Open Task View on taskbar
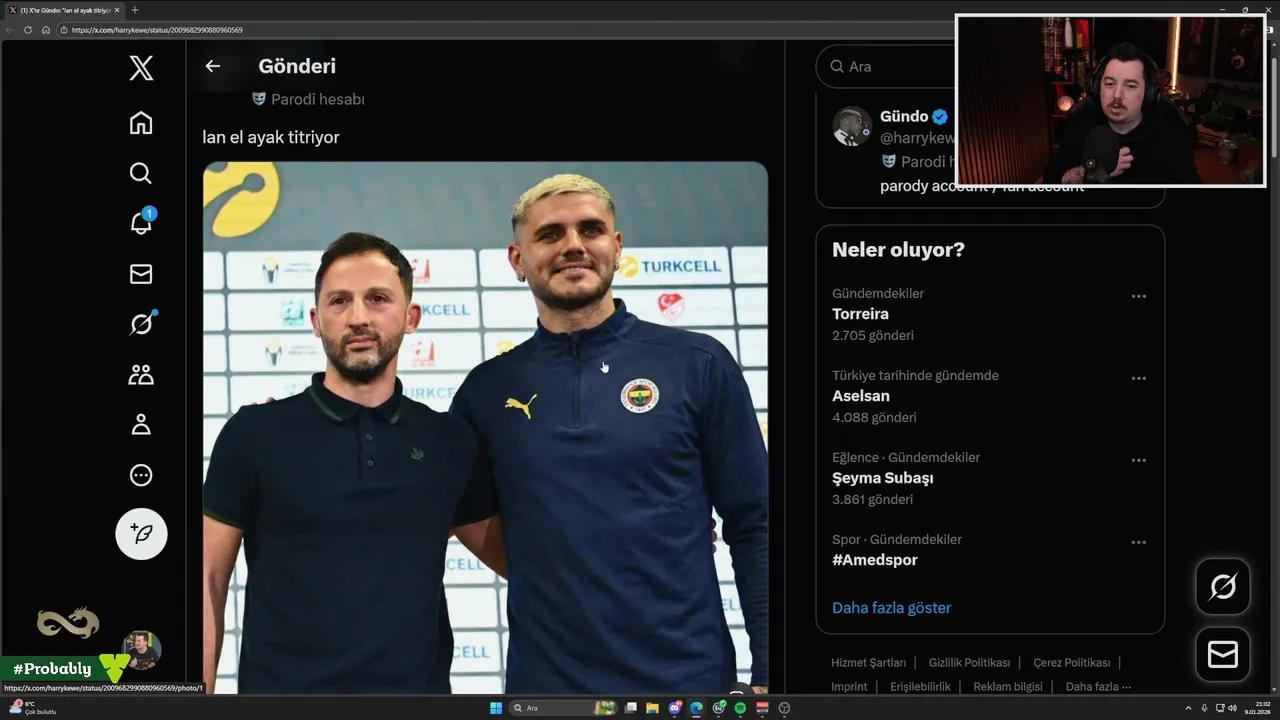The width and height of the screenshot is (1280, 720). 630,708
